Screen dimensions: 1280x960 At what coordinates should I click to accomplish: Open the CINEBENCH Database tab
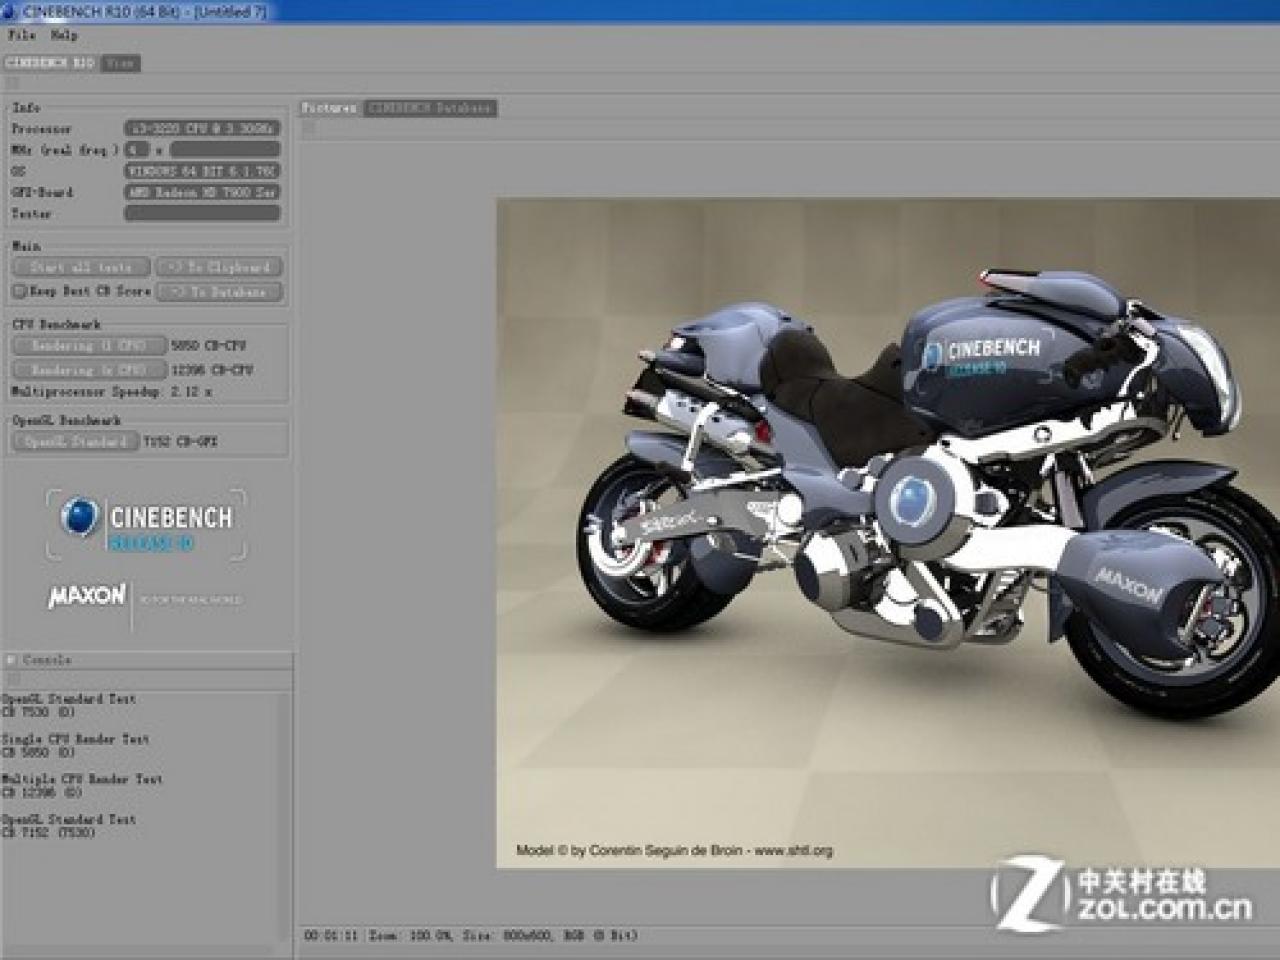[430, 107]
